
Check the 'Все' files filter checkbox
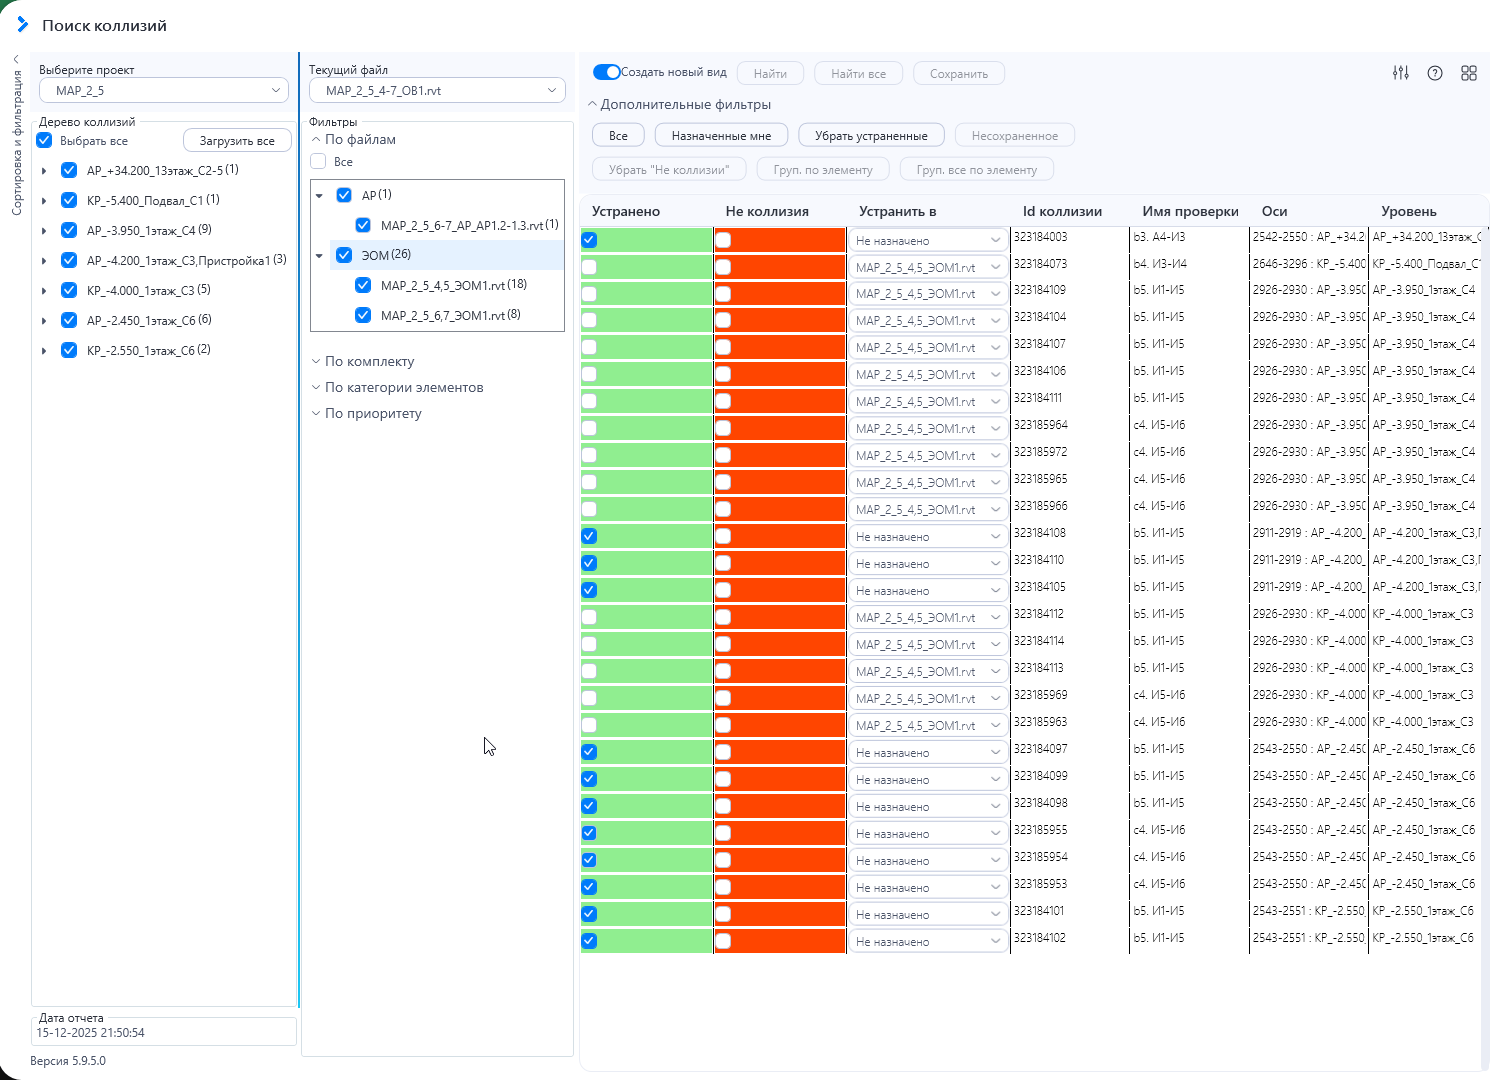(x=319, y=161)
